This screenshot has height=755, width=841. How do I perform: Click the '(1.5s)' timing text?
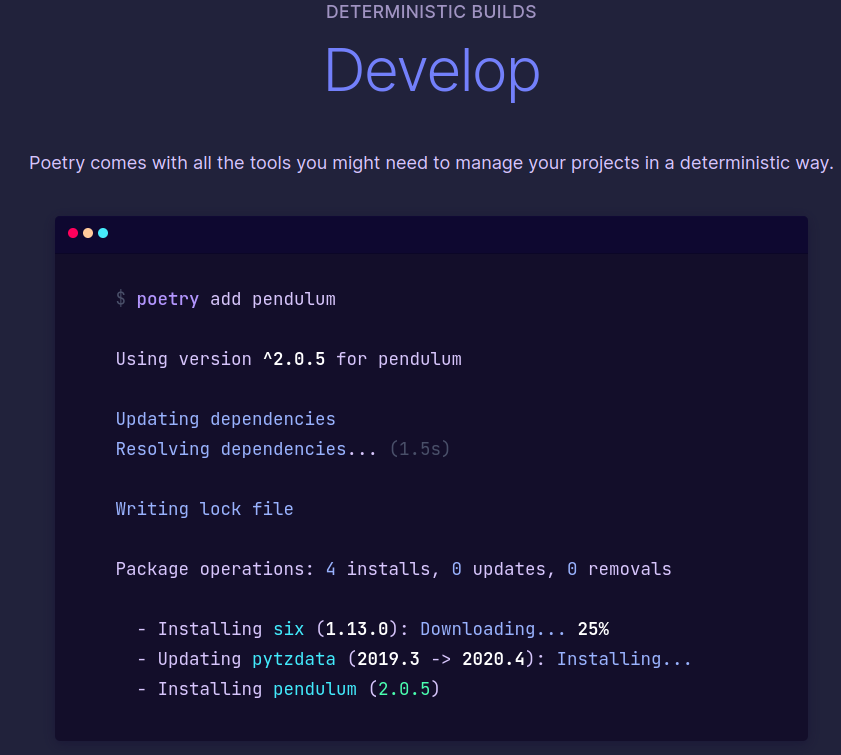(419, 449)
